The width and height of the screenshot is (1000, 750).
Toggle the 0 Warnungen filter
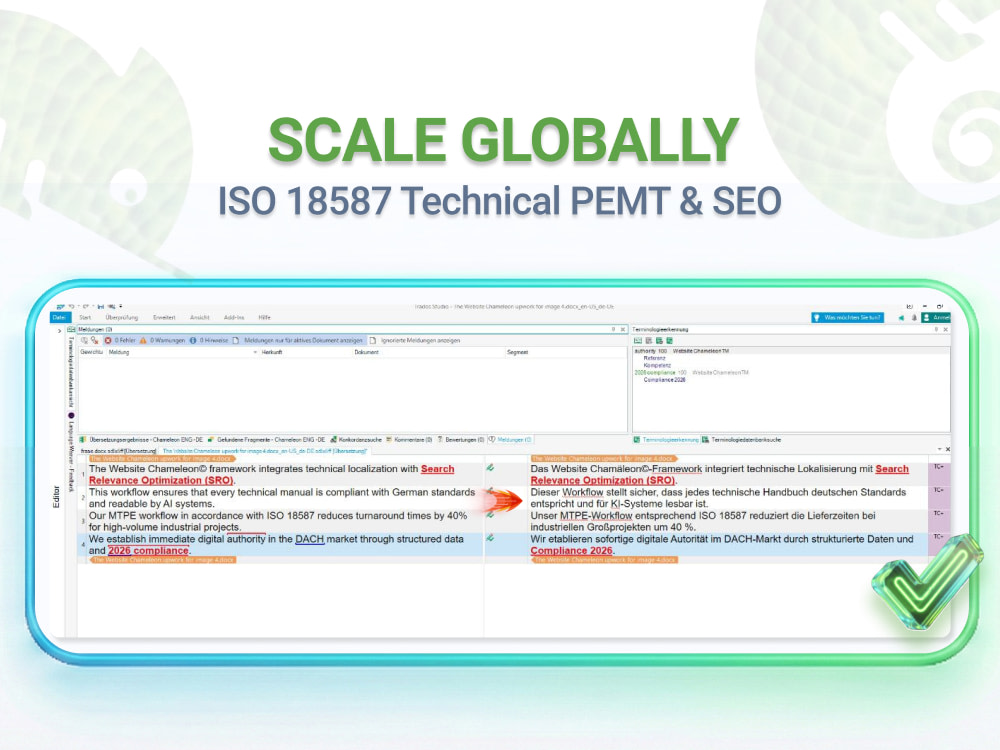click(x=163, y=341)
